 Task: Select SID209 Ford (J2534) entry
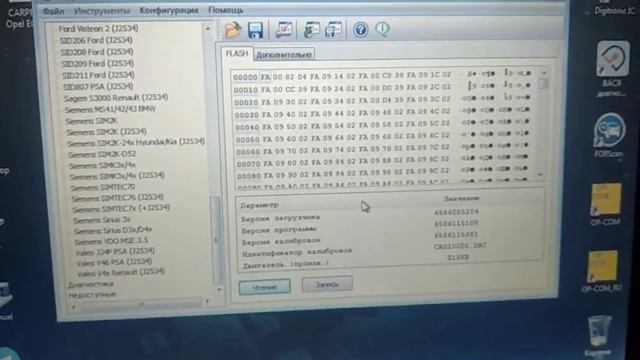[98, 63]
